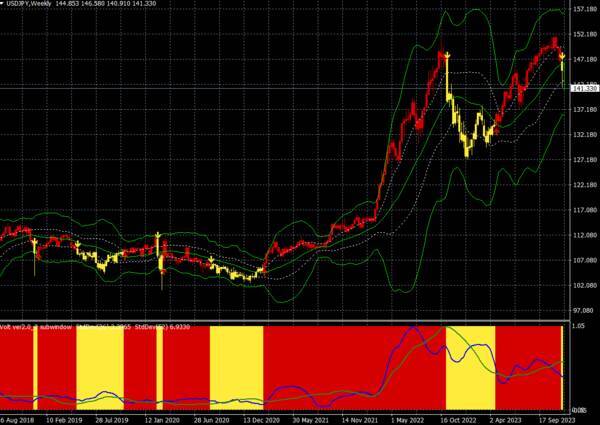This screenshot has height=425, width=600.
Task: Select the 16 Oct 2022 date label
Action: (x=458, y=421)
